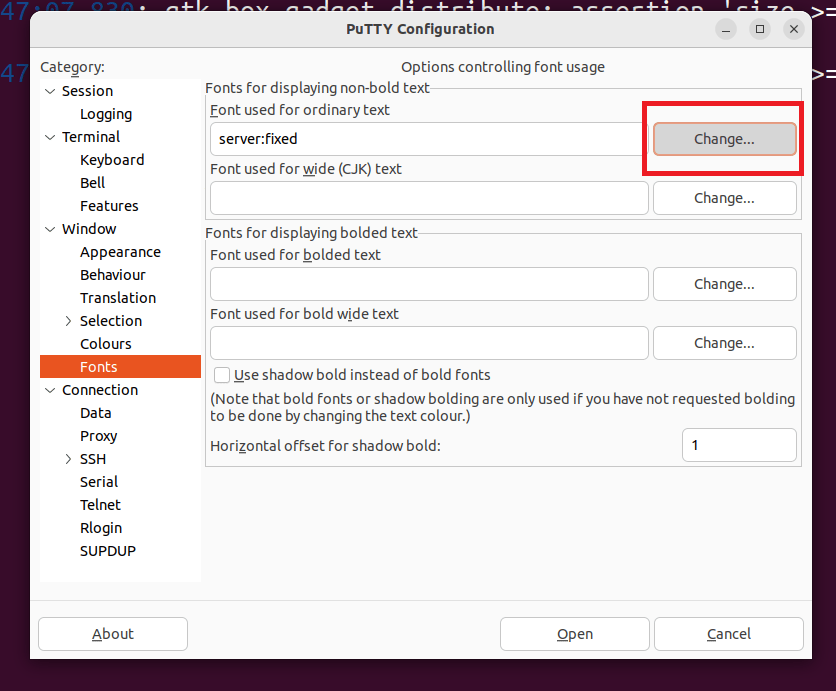Select the Terminal category
Viewport: 836px width, 691px height.
point(91,137)
